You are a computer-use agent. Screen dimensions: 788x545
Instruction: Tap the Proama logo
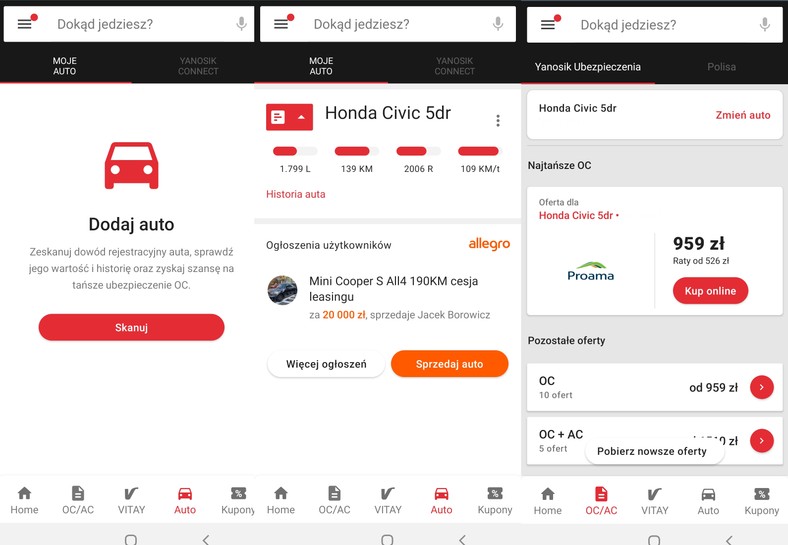(590, 271)
